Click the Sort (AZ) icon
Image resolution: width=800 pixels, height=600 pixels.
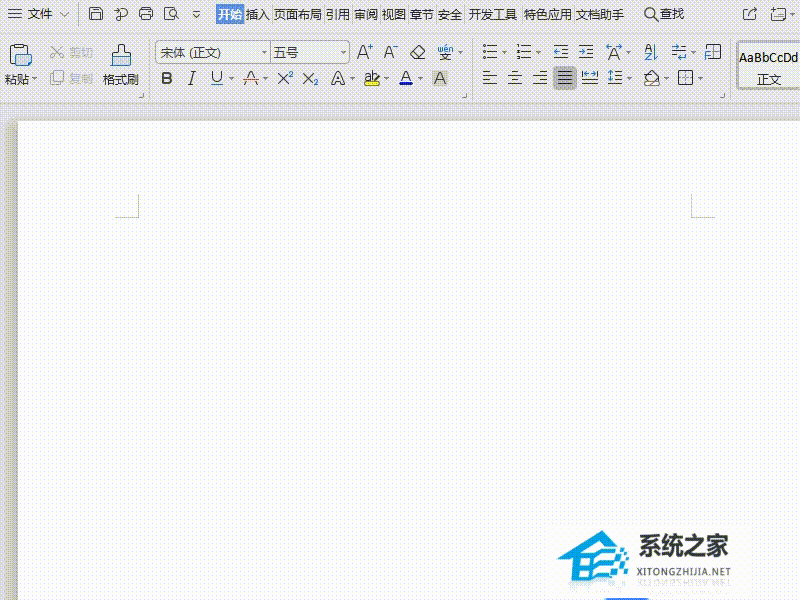[648, 51]
